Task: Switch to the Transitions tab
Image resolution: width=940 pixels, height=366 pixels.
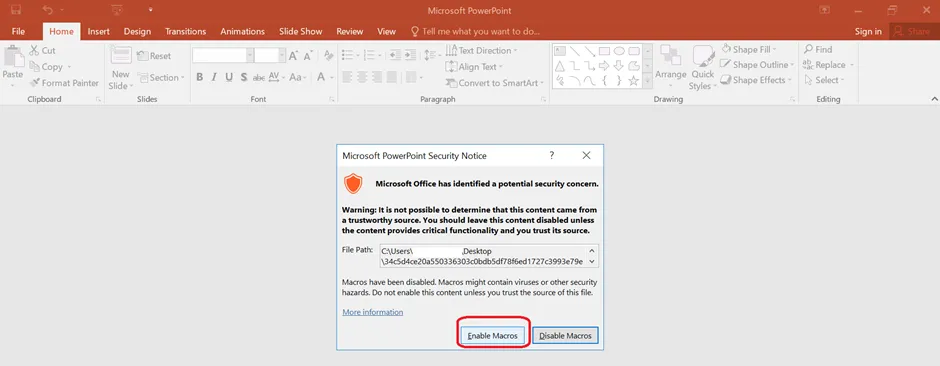Action: pos(185,31)
